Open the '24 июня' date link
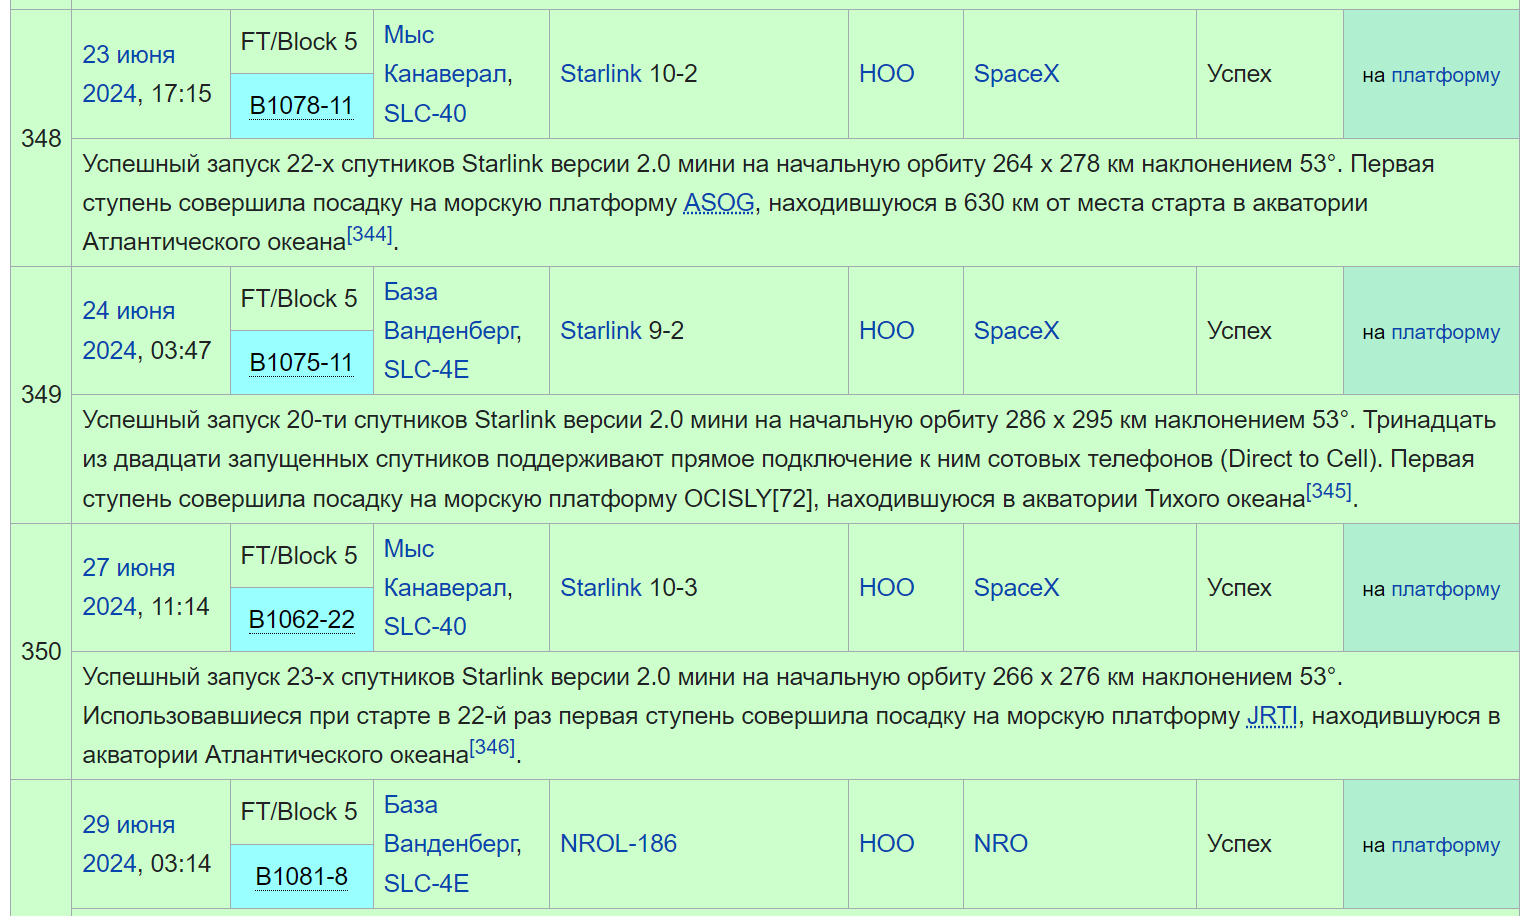The image size is (1539, 916). [x=128, y=311]
